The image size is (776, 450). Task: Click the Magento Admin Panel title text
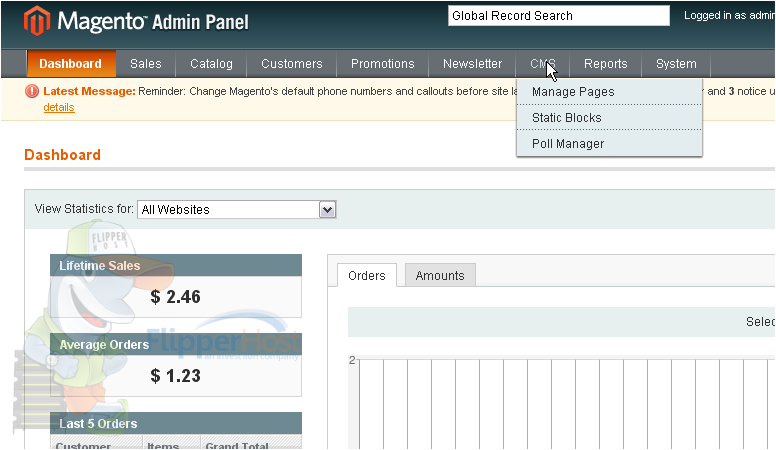pyautogui.click(x=153, y=22)
